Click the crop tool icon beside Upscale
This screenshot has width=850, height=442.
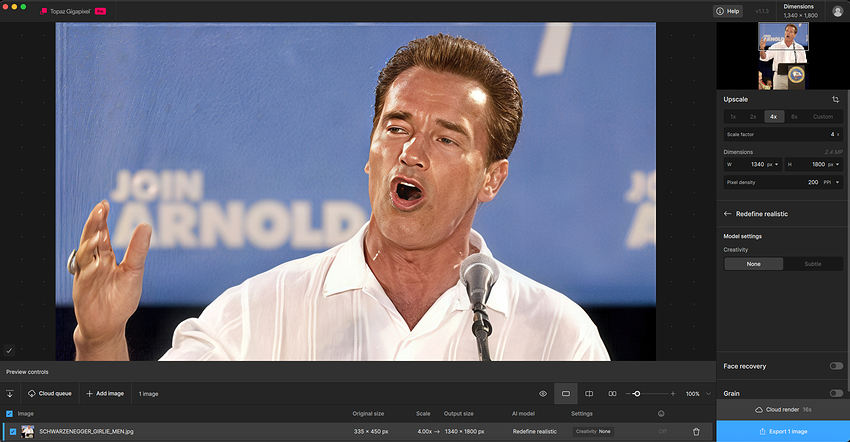tap(835, 99)
